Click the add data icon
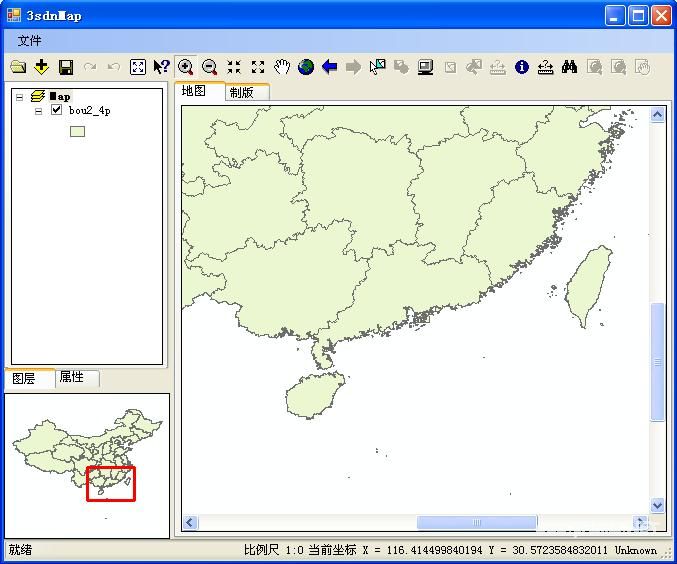 (41, 67)
